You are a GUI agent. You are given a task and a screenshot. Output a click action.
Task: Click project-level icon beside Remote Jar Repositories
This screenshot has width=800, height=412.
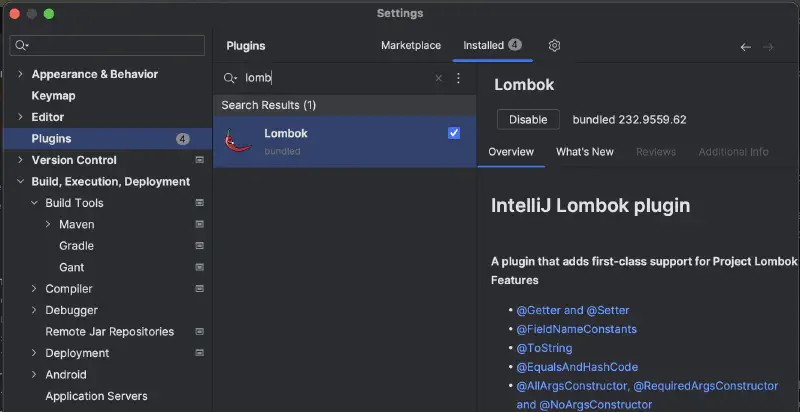coord(199,331)
